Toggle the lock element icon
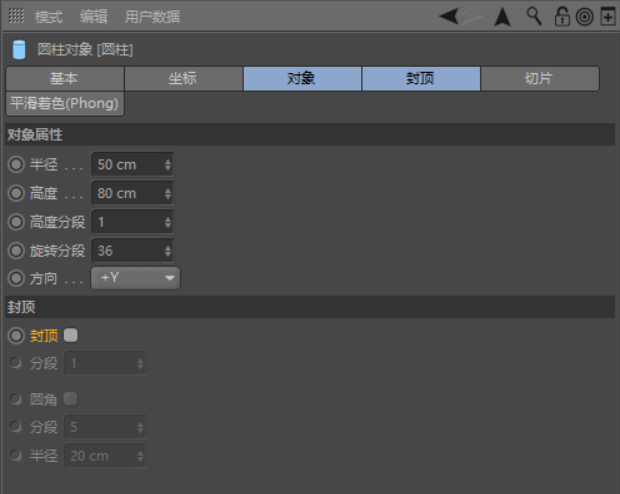This screenshot has height=494, width=620. coord(561,17)
